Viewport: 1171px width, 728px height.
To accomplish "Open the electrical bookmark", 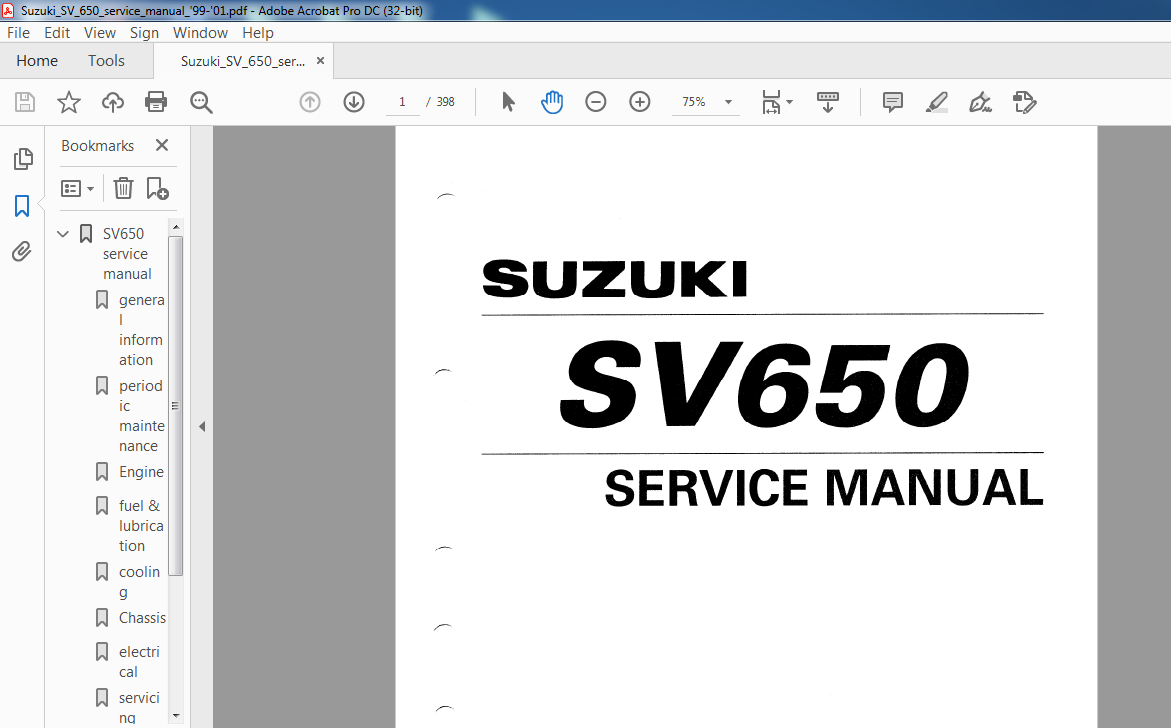I will (139, 662).
